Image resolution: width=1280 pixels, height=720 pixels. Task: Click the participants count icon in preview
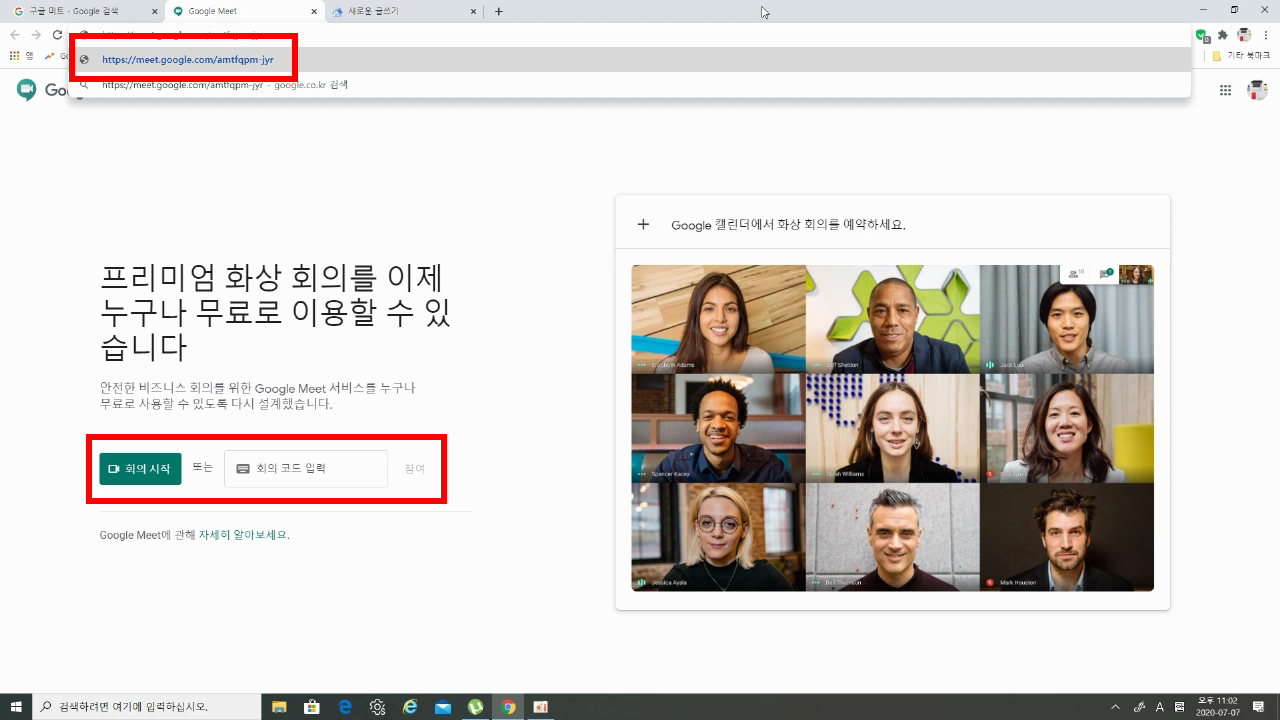pos(1076,273)
